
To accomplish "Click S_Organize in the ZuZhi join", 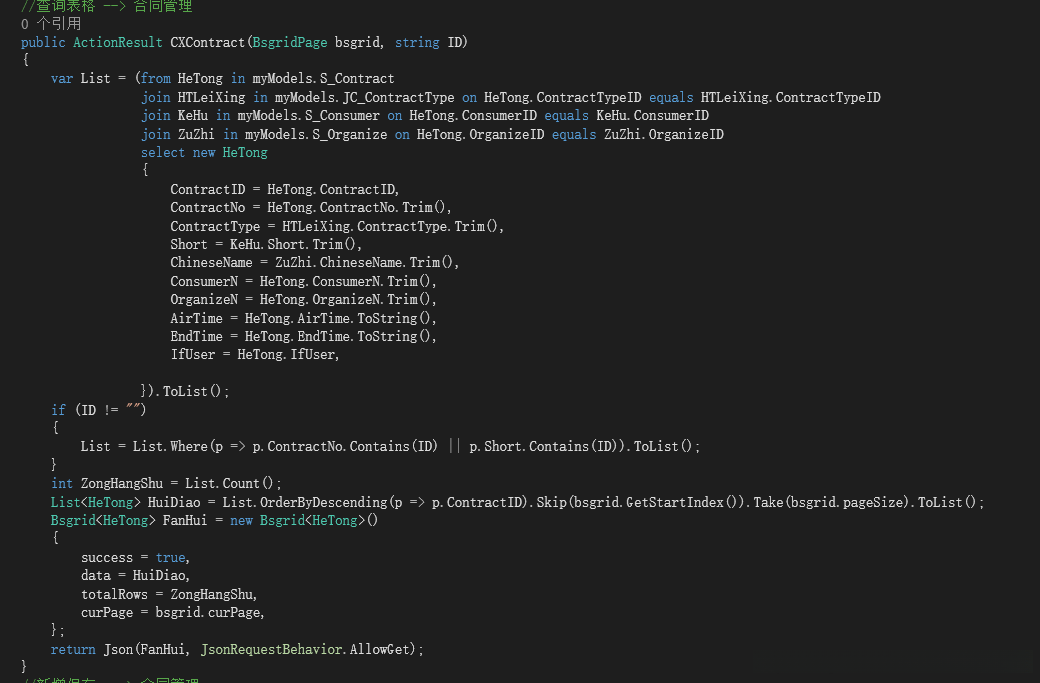I will pos(349,134).
